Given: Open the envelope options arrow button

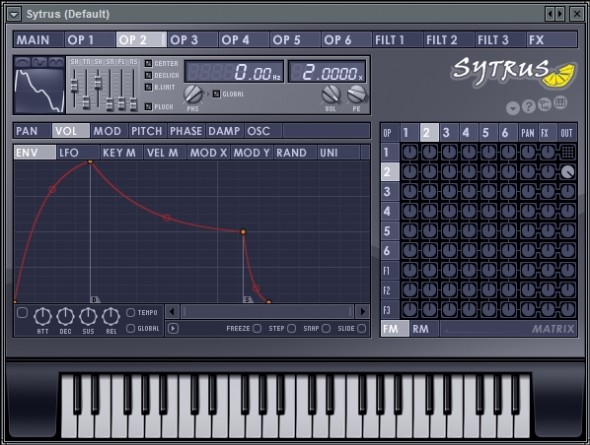Looking at the screenshot, I should [x=173, y=328].
